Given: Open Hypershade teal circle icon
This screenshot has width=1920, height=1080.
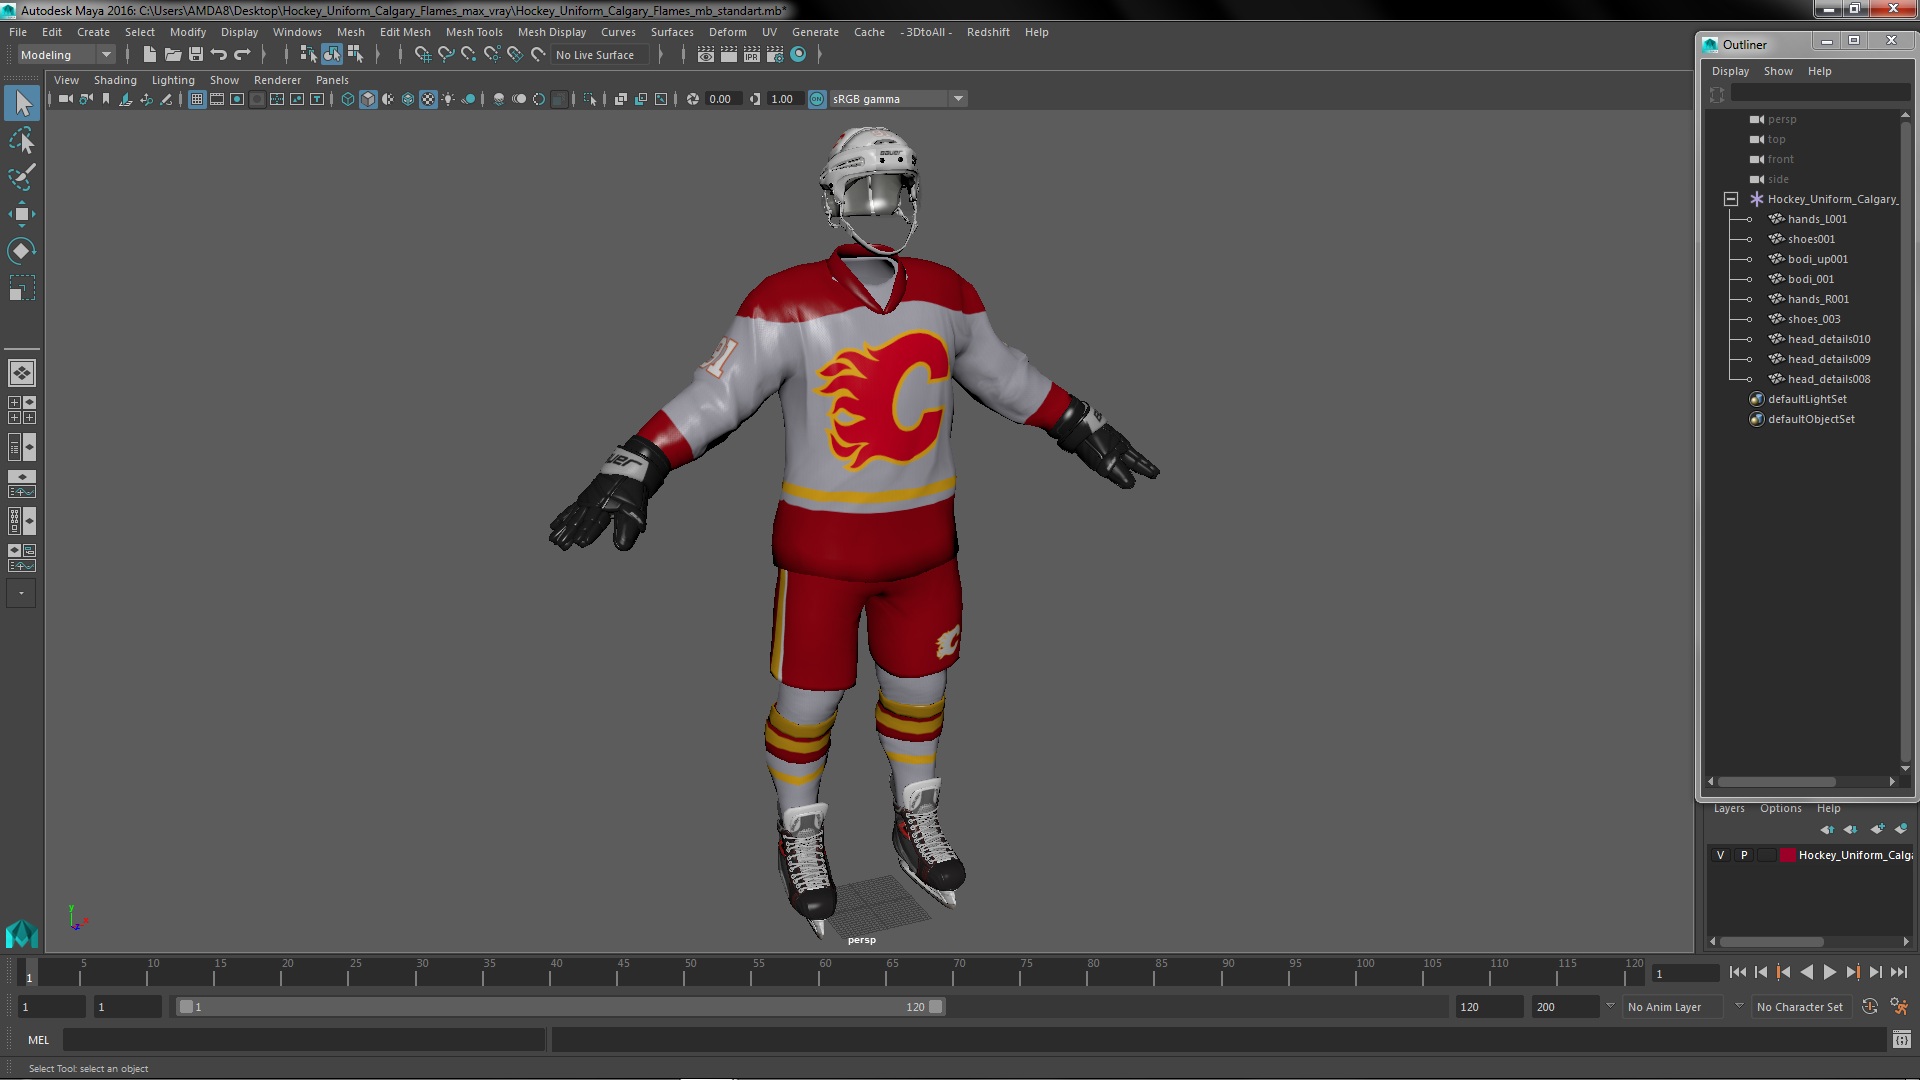Looking at the screenshot, I should coord(798,55).
